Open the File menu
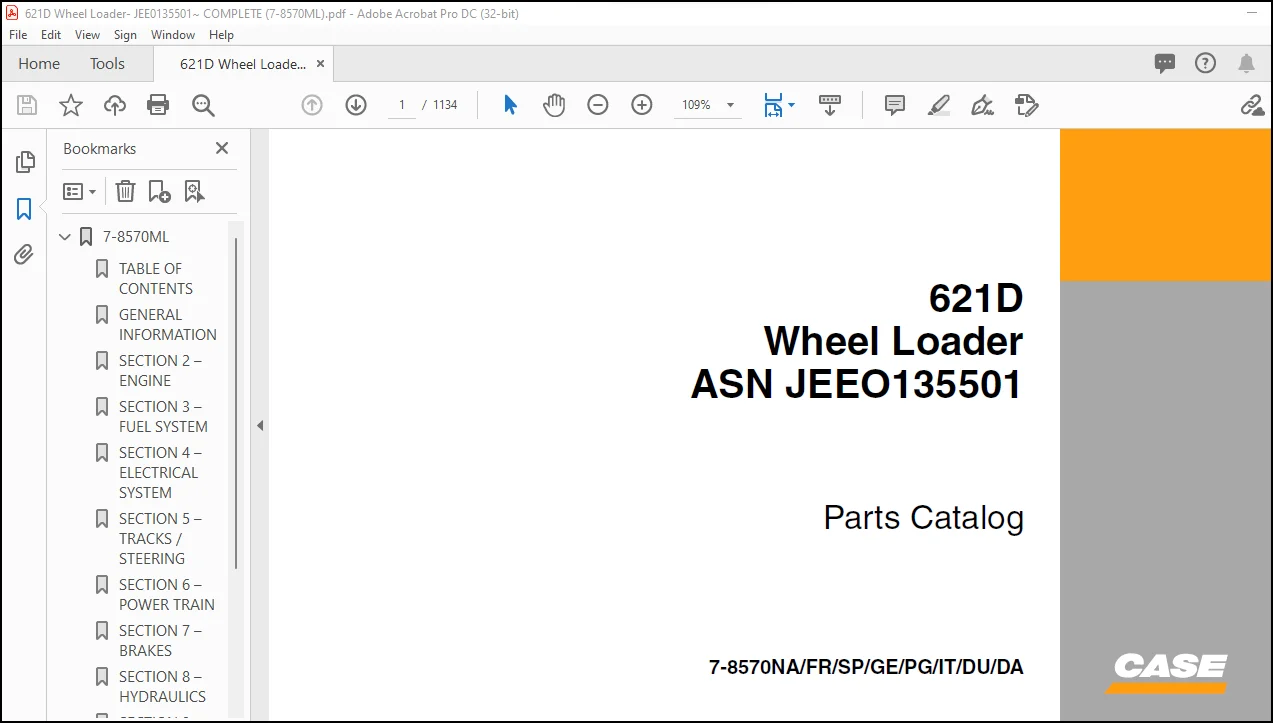 click(18, 34)
